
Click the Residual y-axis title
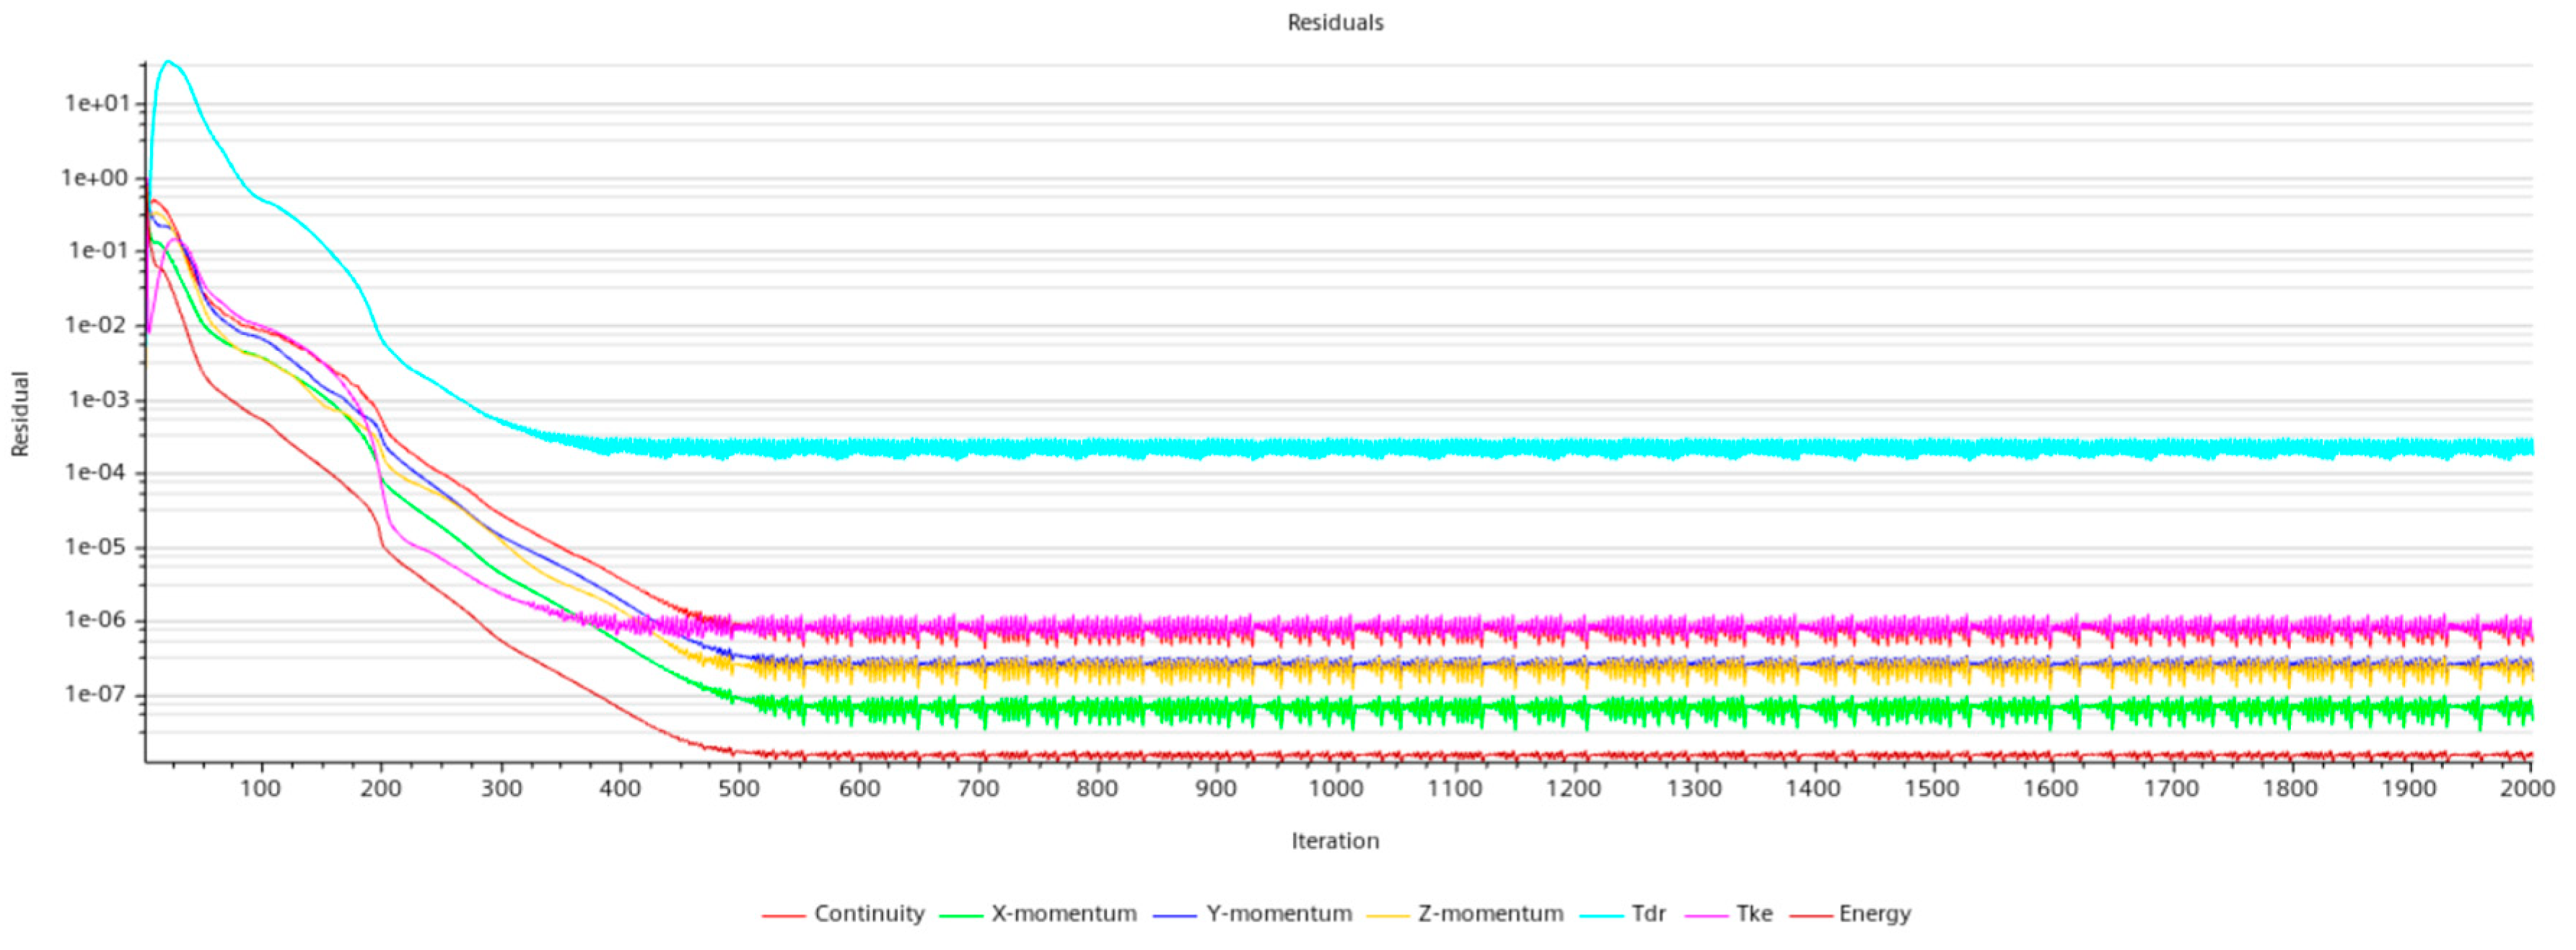tap(20, 414)
